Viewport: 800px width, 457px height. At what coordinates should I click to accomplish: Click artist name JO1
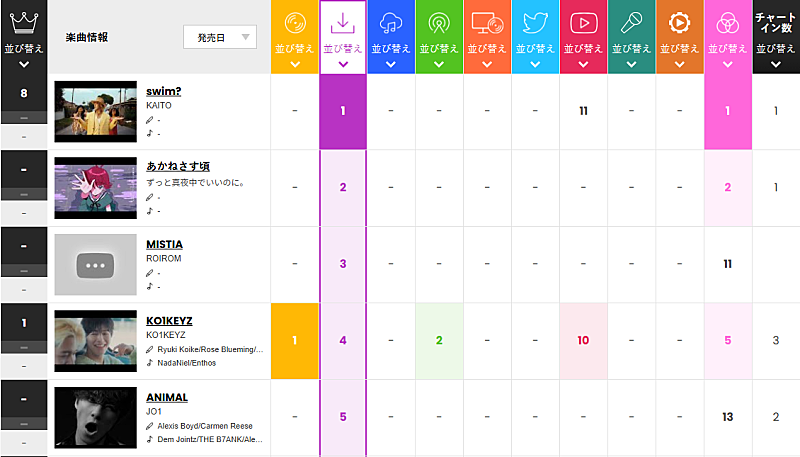[154, 412]
